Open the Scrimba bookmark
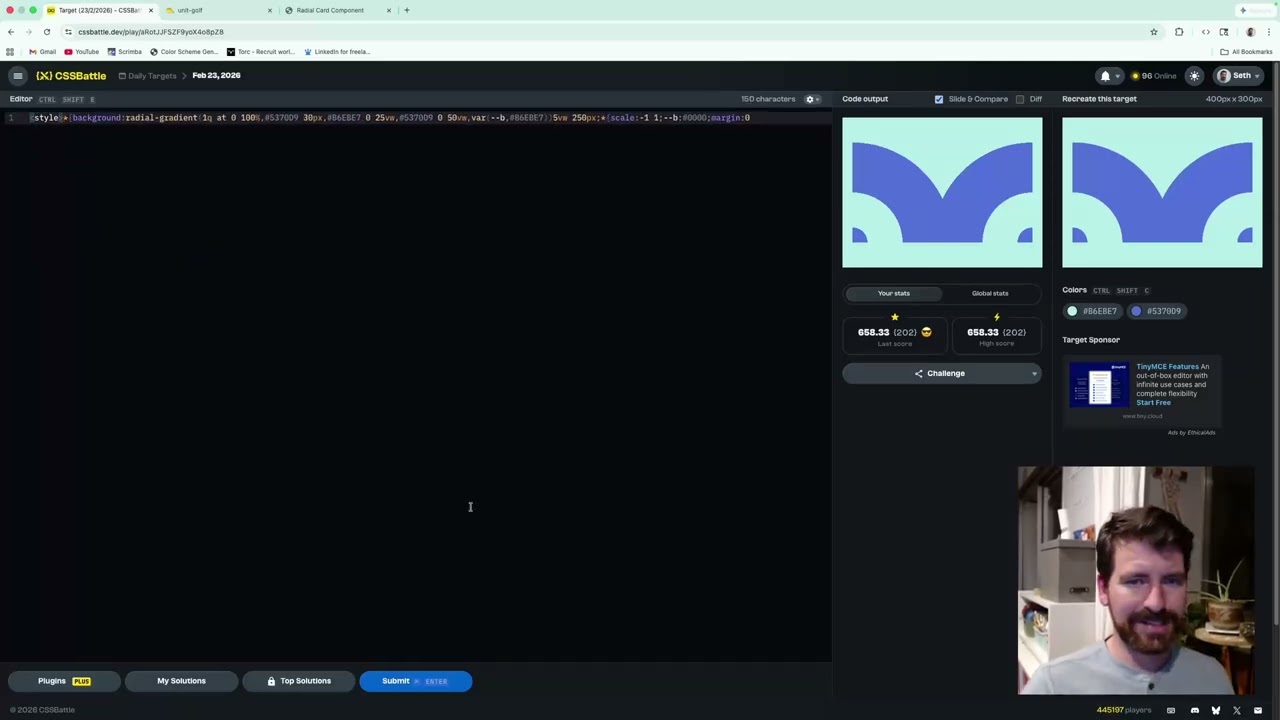 tap(124, 52)
